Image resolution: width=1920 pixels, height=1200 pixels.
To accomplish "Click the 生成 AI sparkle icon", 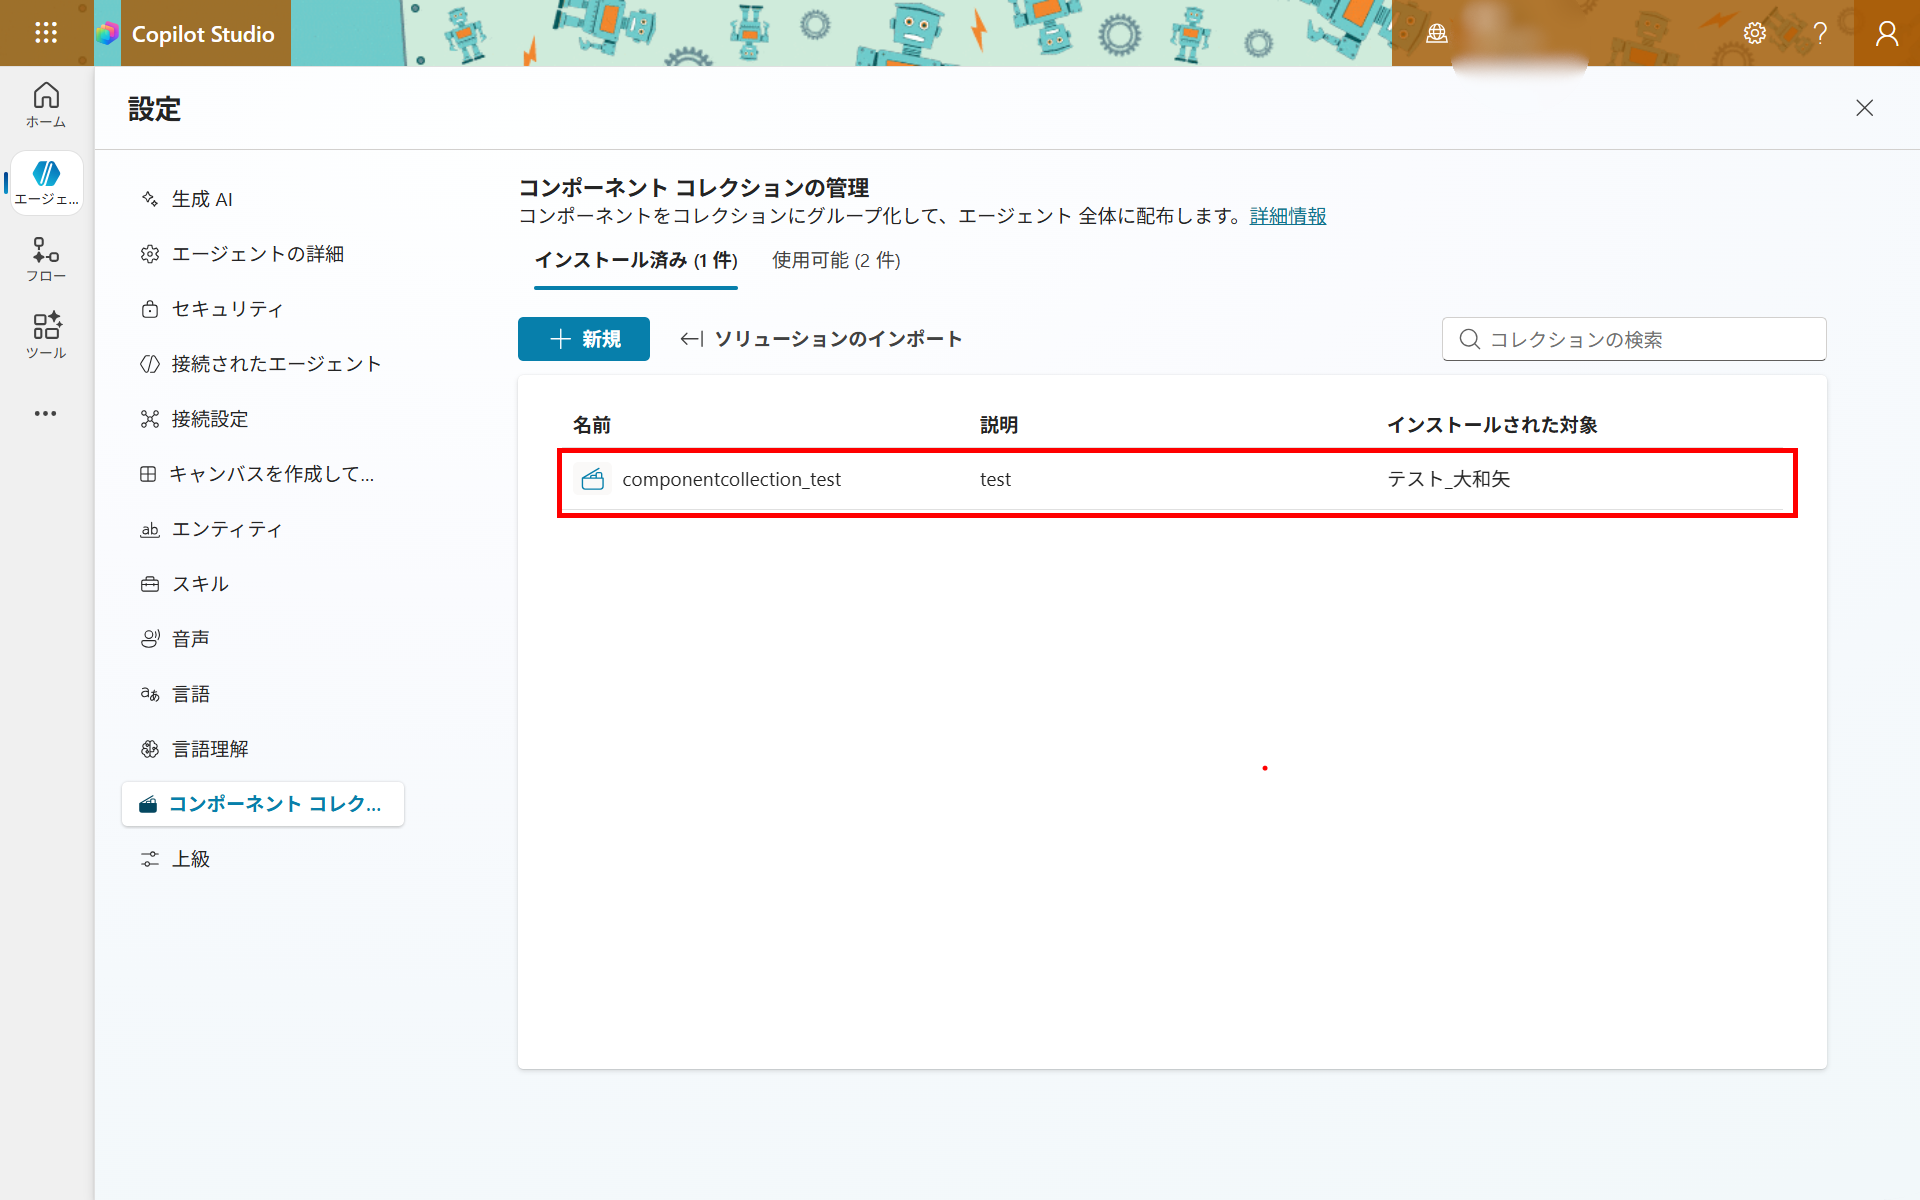I will [x=150, y=199].
